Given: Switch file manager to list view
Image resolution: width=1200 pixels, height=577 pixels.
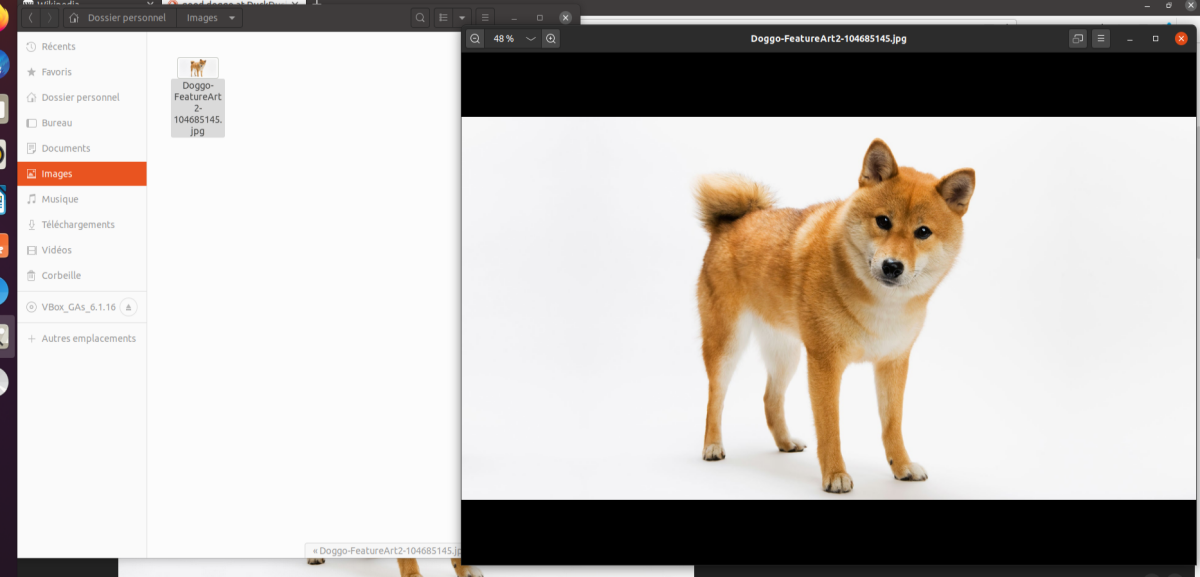Looking at the screenshot, I should pos(444,18).
